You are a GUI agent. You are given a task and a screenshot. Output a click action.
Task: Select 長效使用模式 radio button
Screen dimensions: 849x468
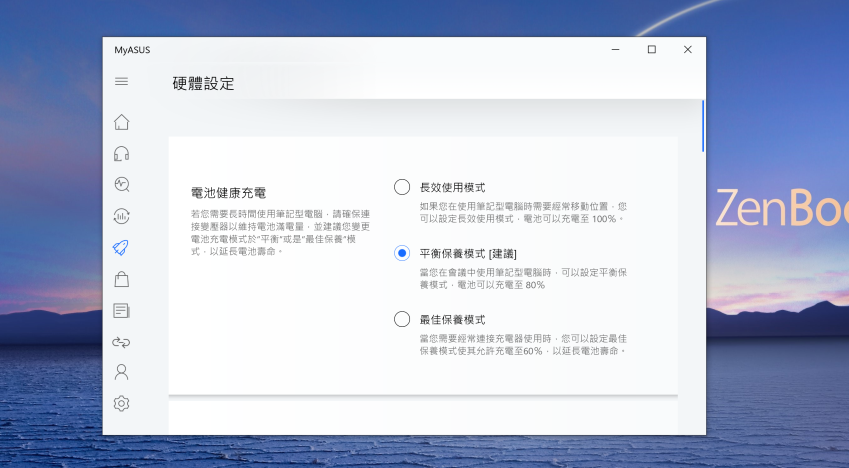[402, 187]
